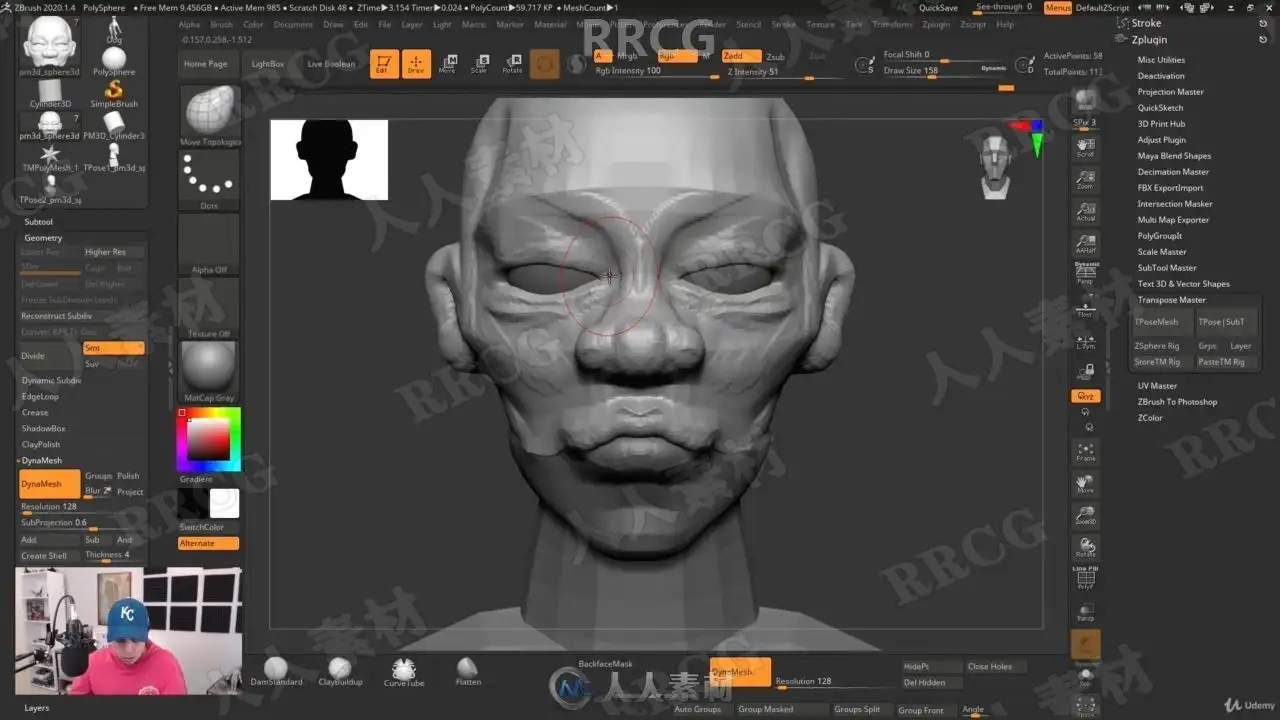Select the Rotate transform icon in top shelf
1280x720 pixels.
[512, 64]
